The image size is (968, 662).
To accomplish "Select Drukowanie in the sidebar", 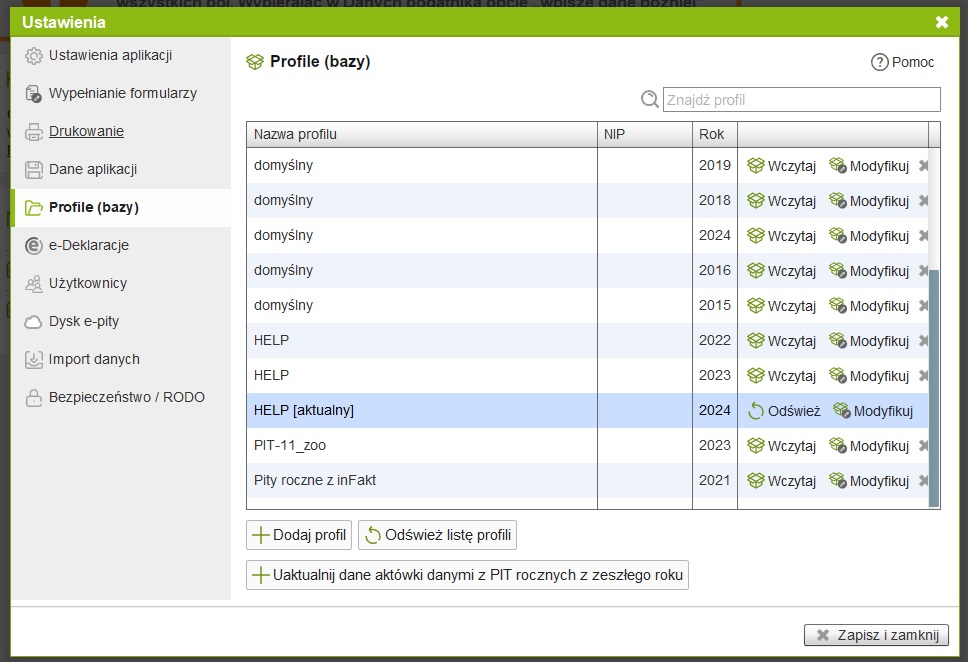I will (86, 131).
